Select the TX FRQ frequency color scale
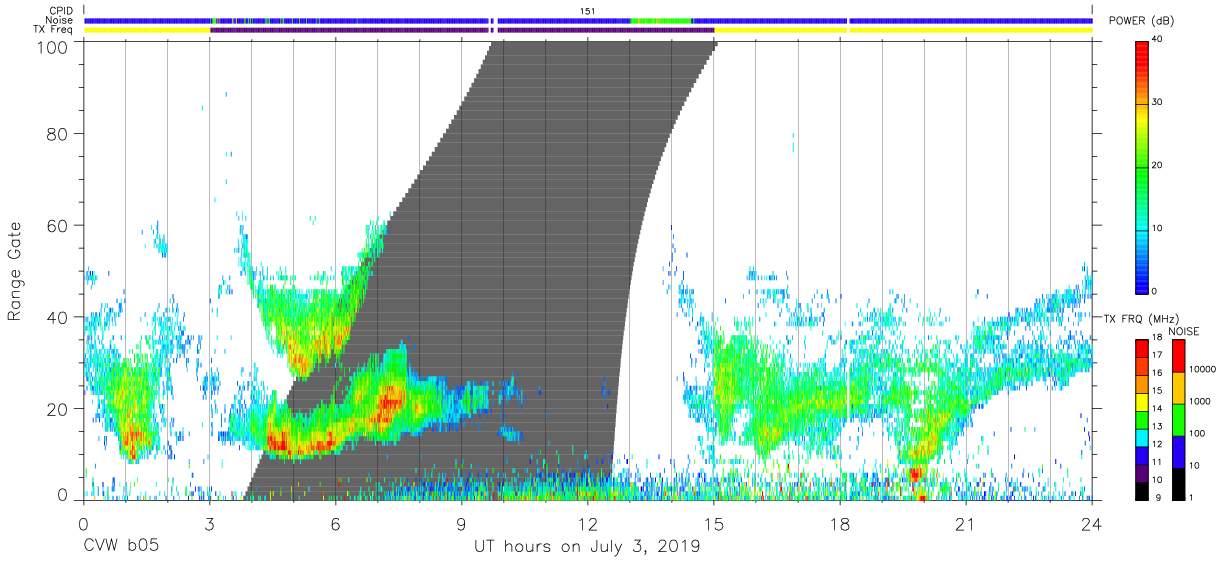This screenshot has width=1228, height=567. point(1141,418)
